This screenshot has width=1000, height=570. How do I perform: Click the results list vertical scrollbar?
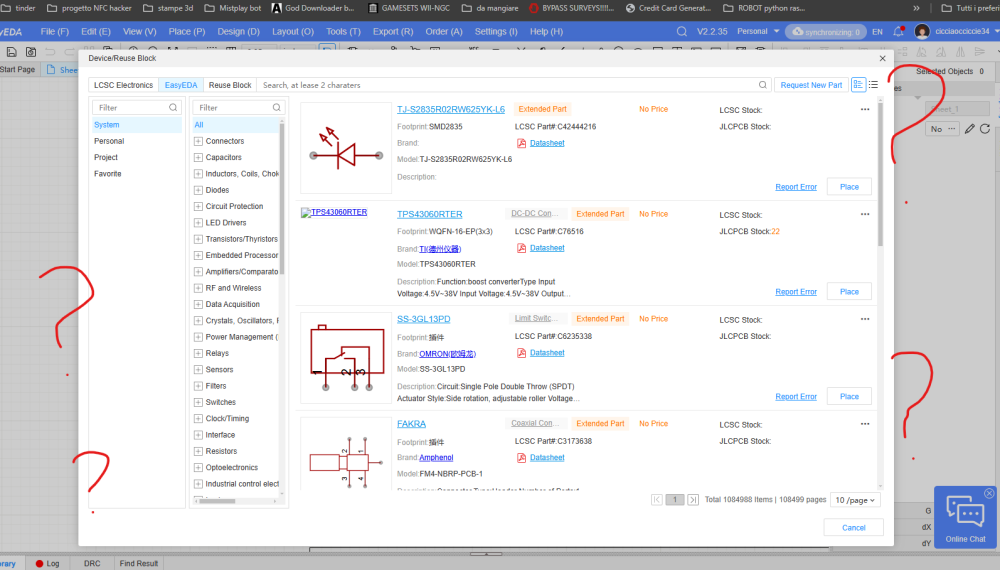pyautogui.click(x=880, y=175)
